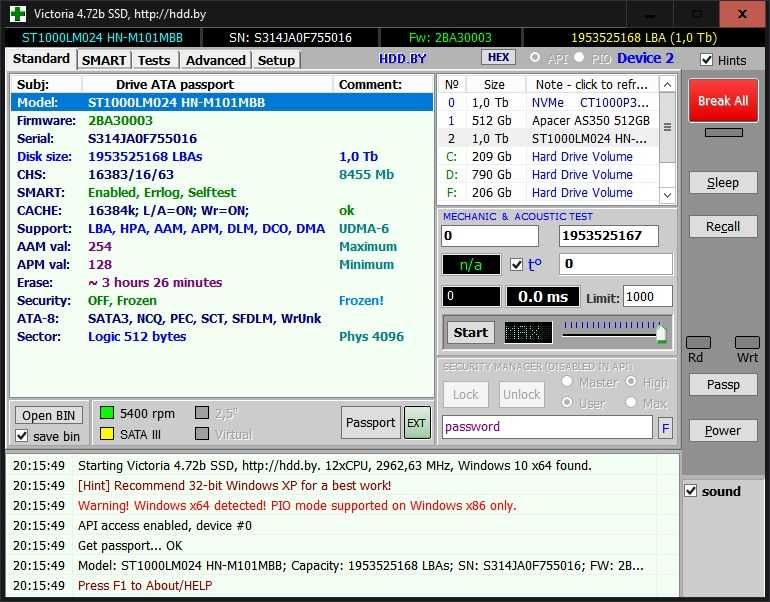770x602 pixels.
Task: Click the HEX button
Action: [498, 57]
